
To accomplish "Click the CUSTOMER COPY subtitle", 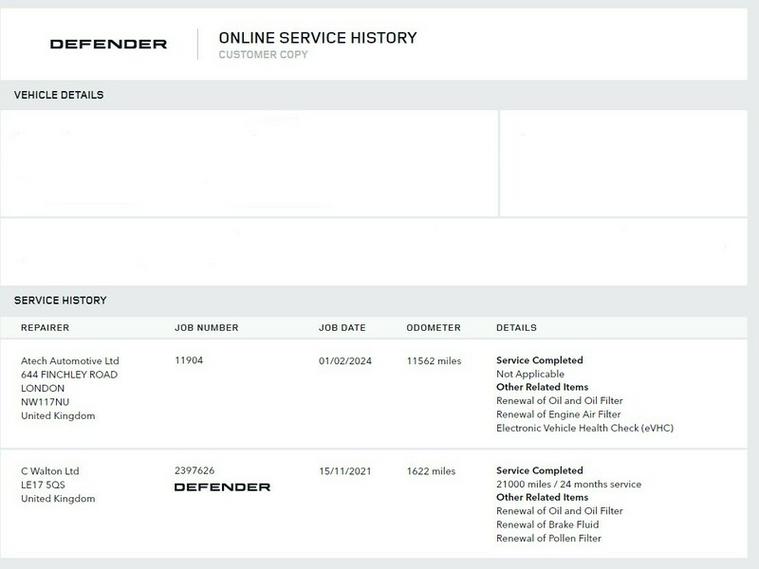I will [263, 55].
